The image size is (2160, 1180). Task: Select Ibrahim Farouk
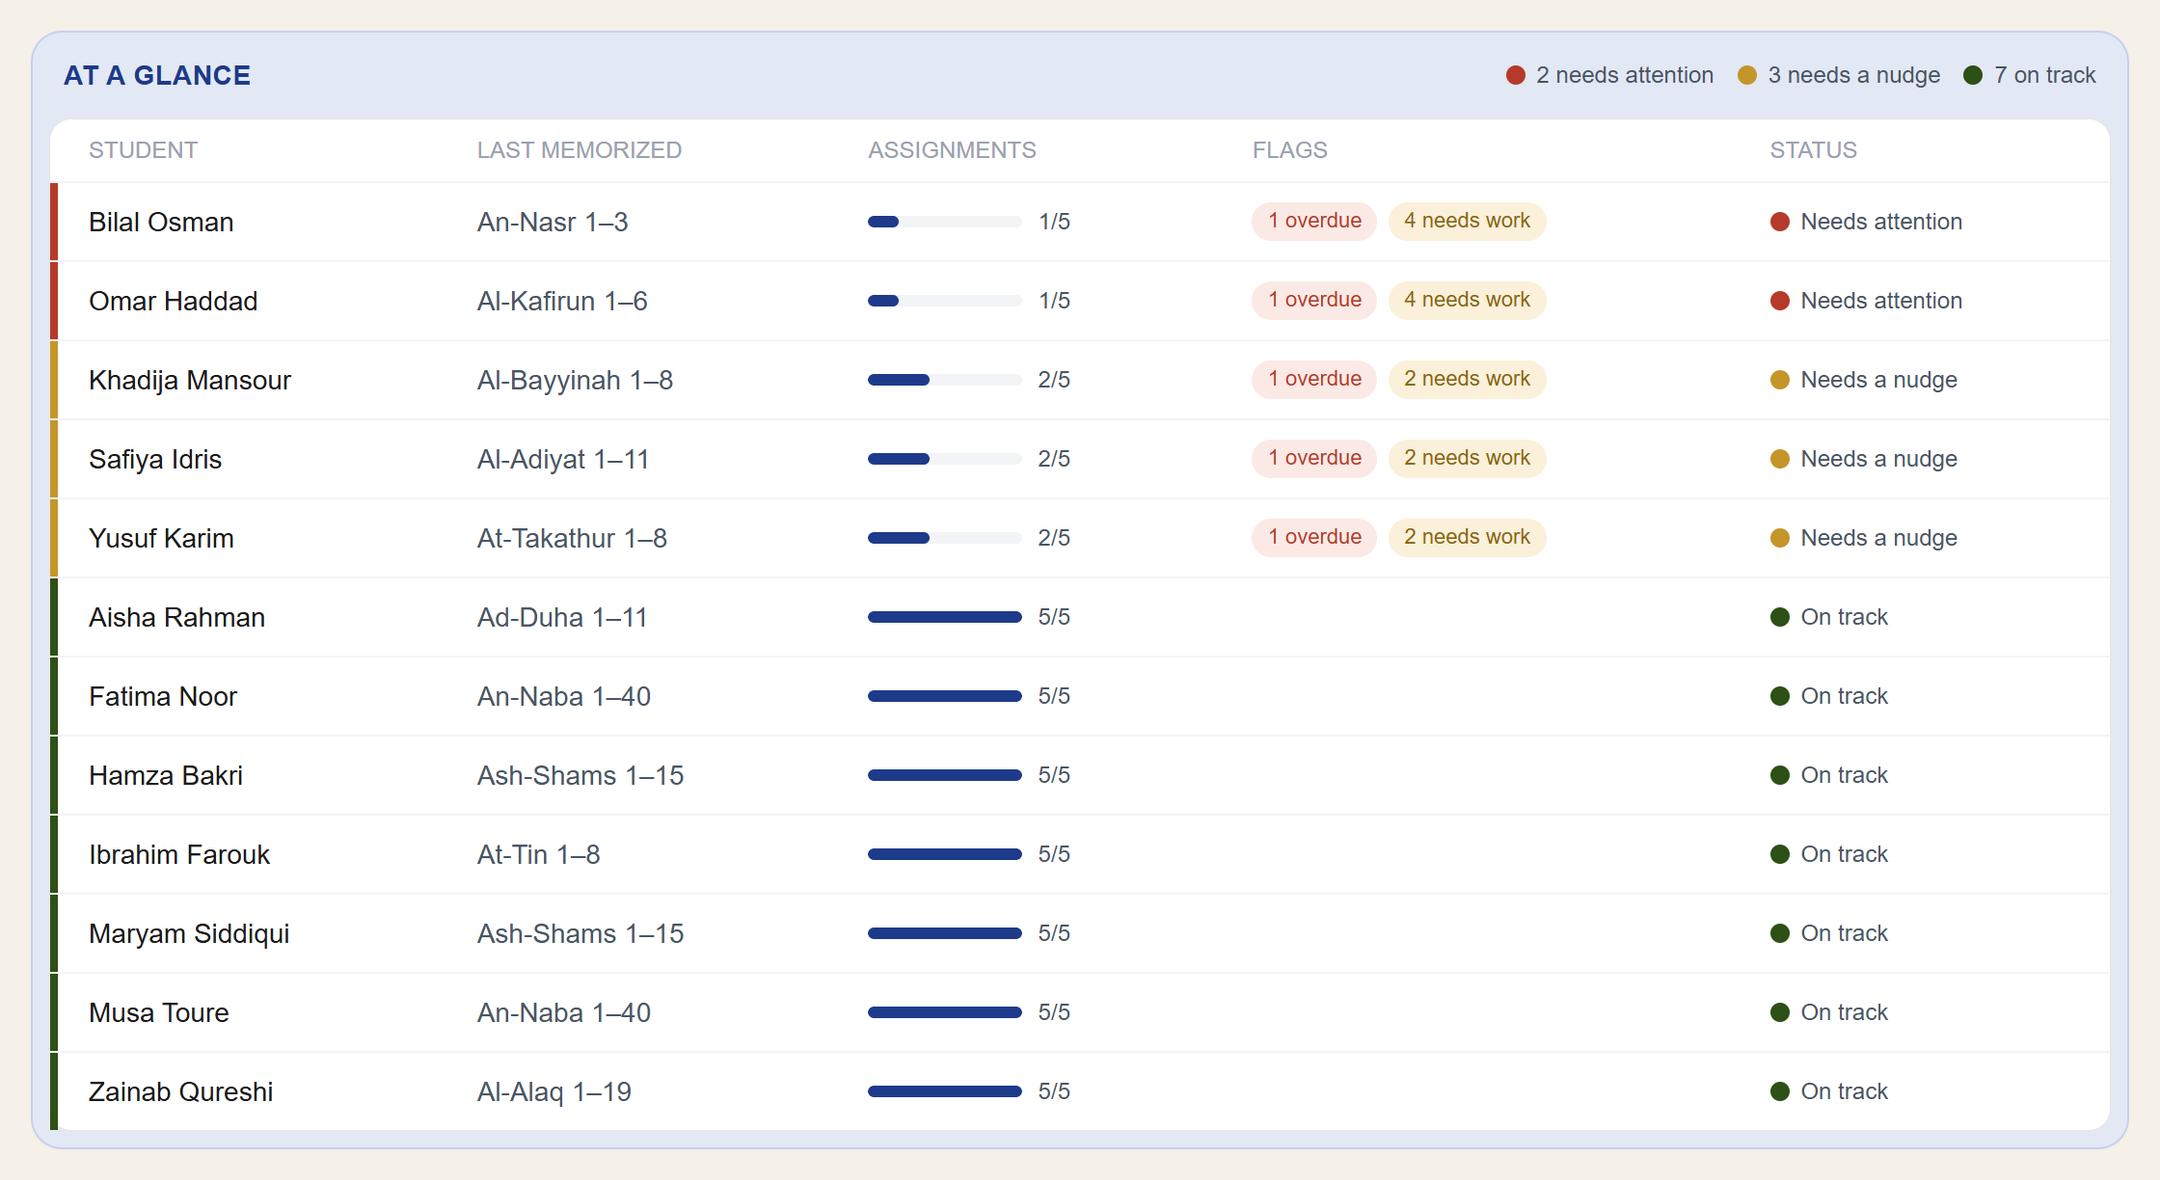pyautogui.click(x=179, y=854)
